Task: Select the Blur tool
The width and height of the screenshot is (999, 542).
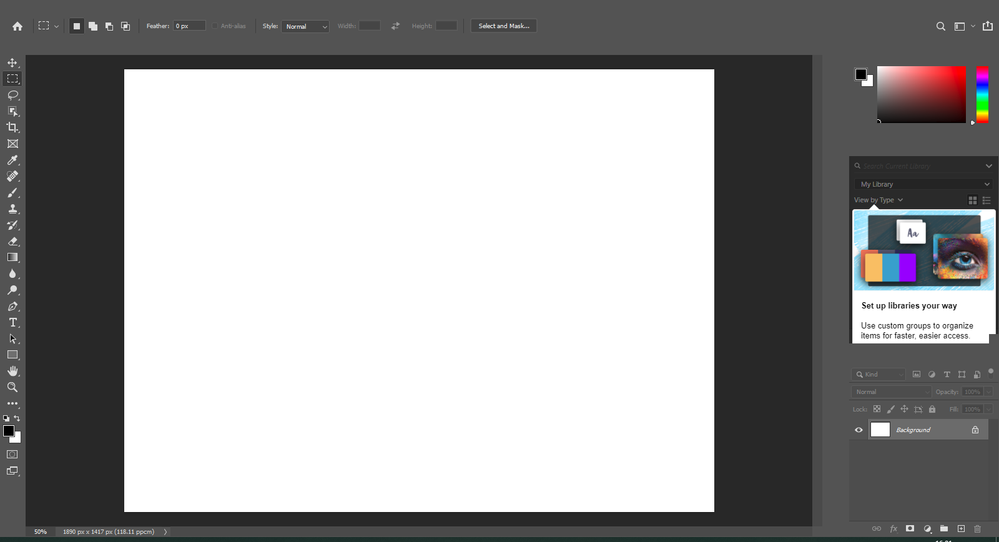Action: tap(12, 274)
